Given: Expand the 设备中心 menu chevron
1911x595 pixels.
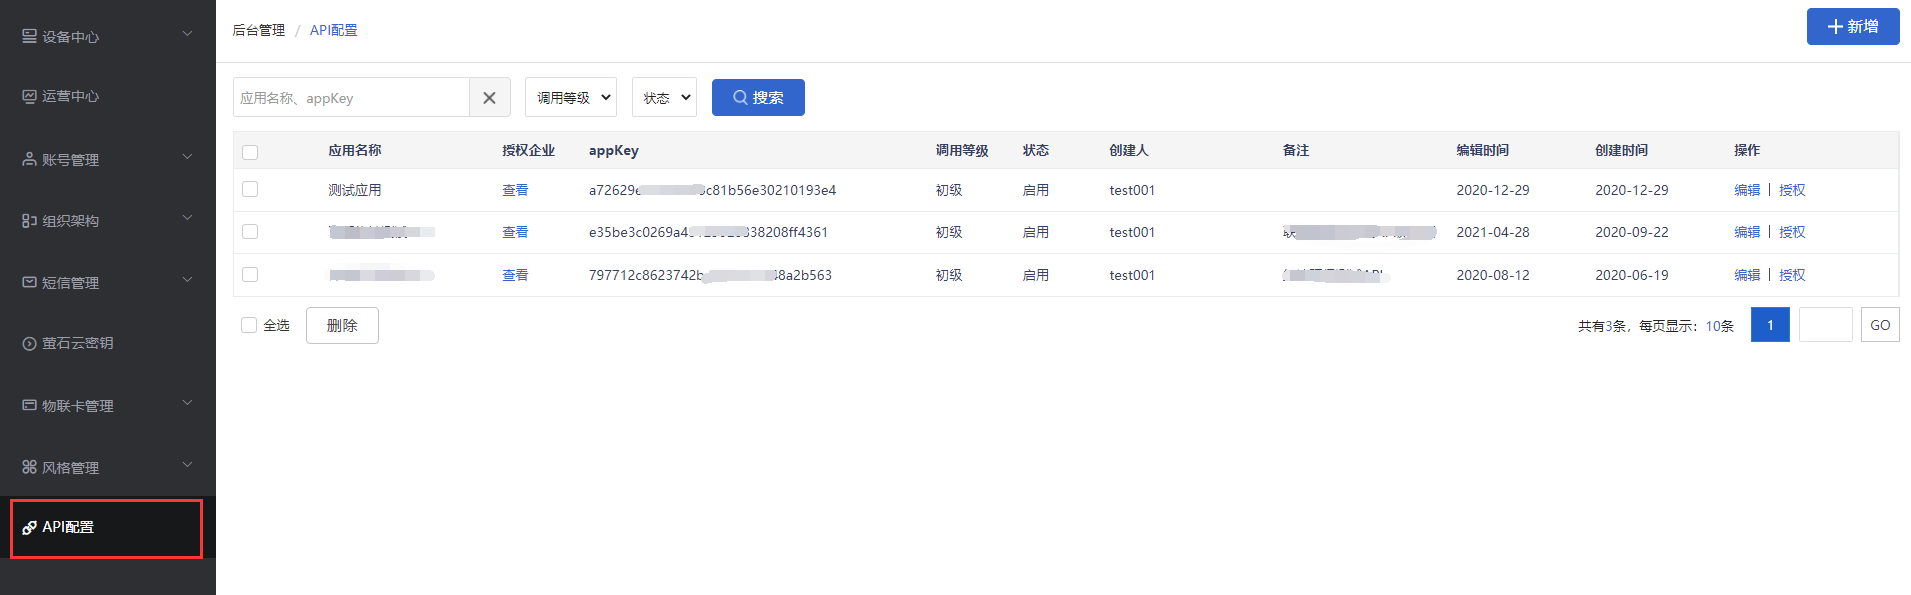Looking at the screenshot, I should point(187,34).
